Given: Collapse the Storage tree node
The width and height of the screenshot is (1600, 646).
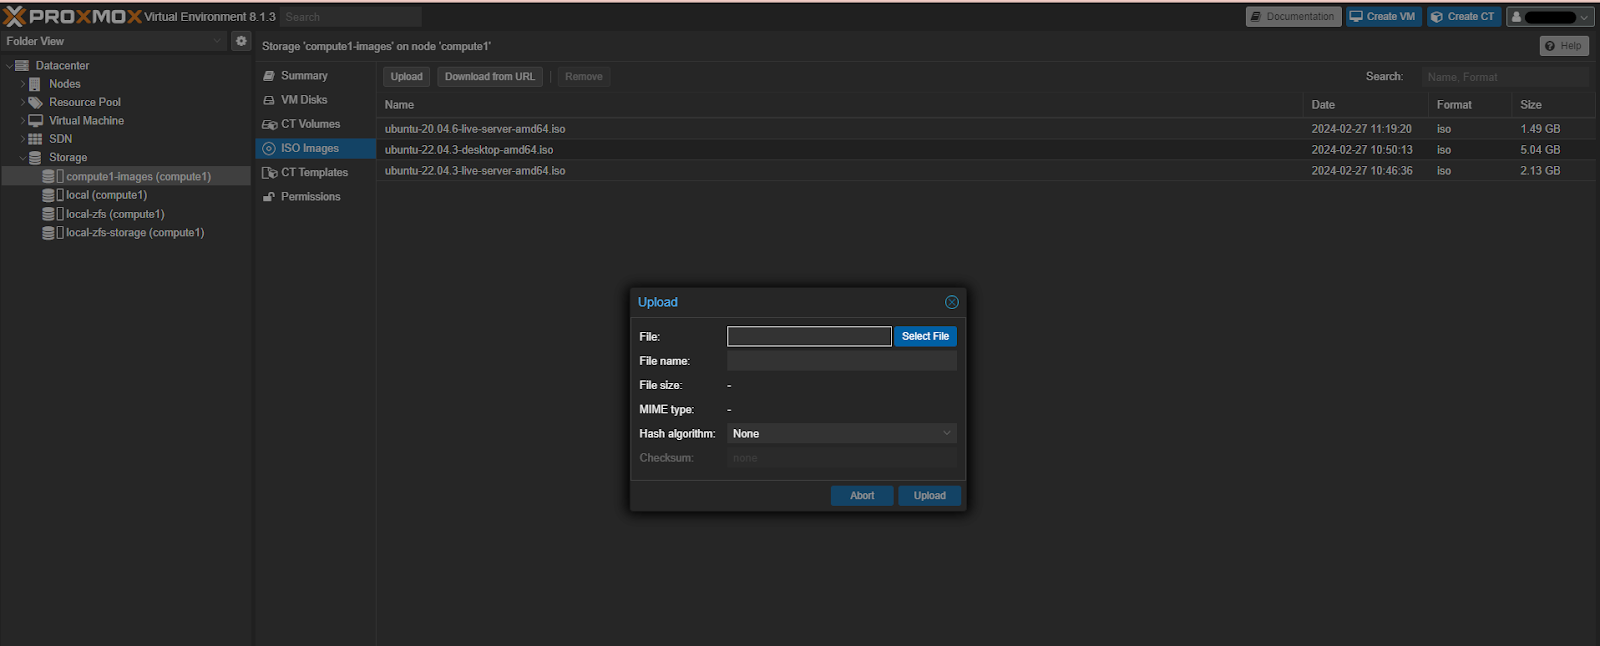Looking at the screenshot, I should point(23,158).
